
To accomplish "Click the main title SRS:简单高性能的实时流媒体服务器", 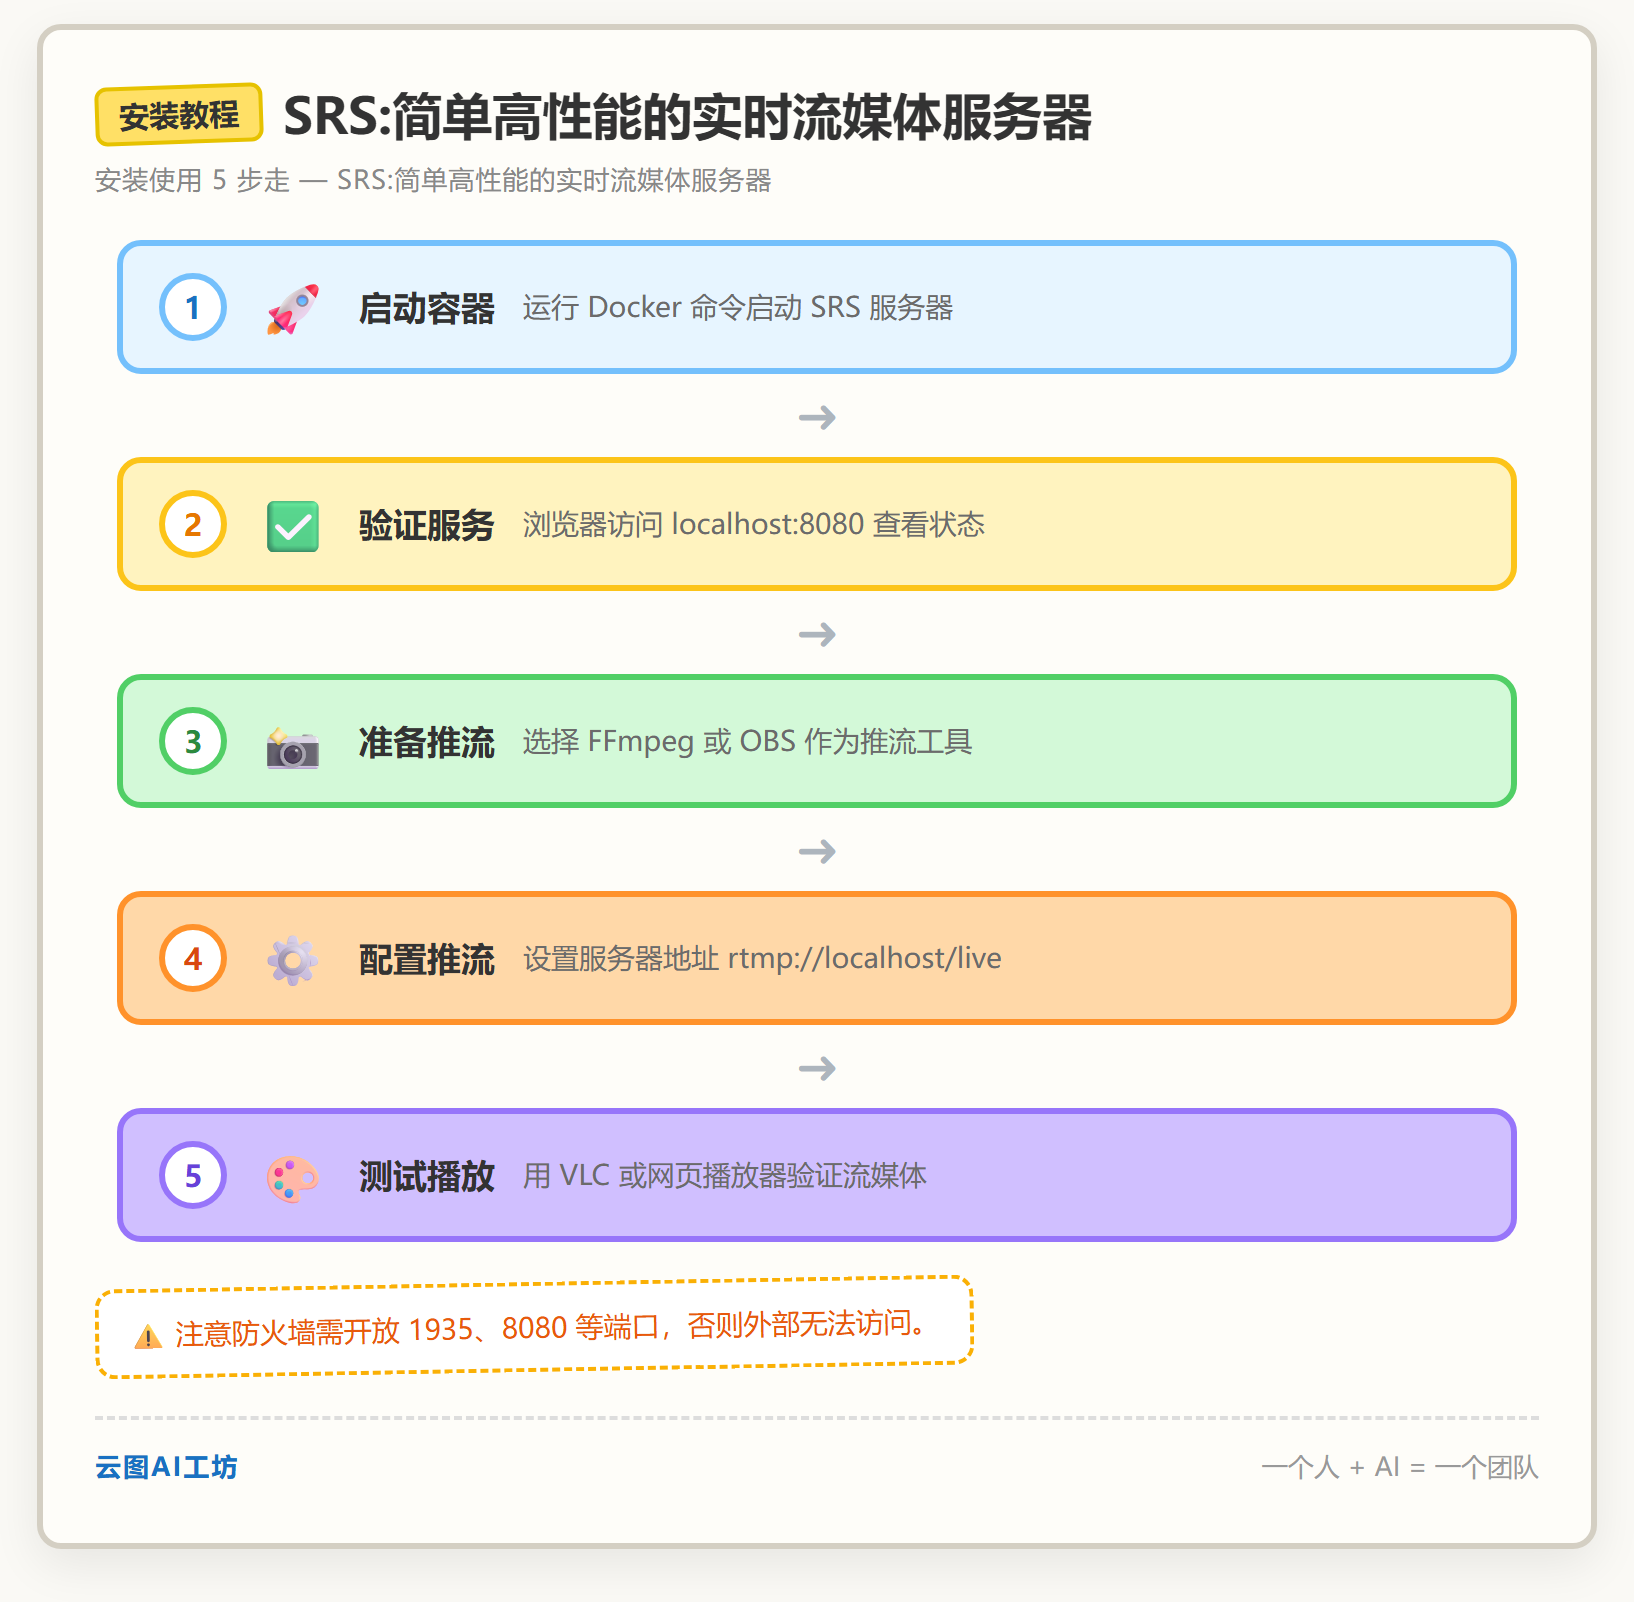I will point(687,117).
